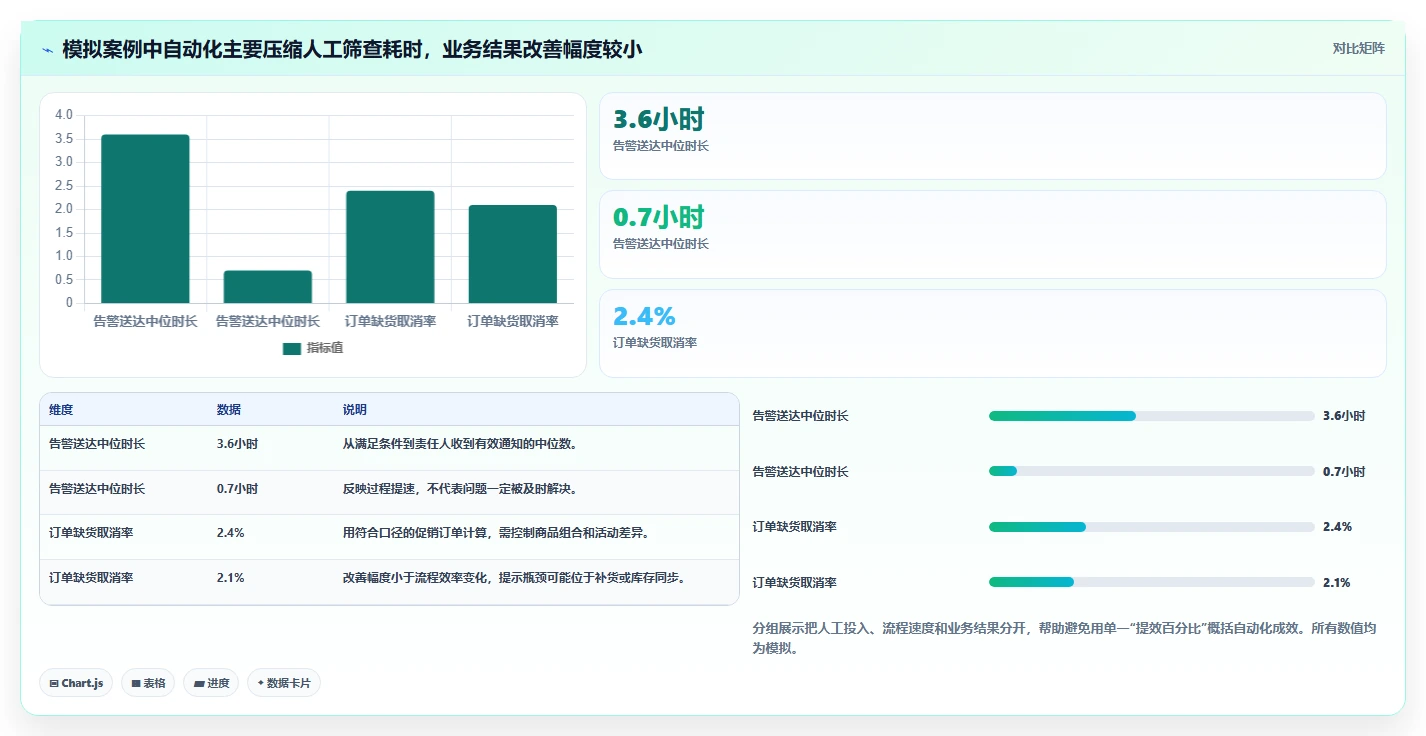Open the 3.6小时 data card
The image size is (1426, 736).
point(992,136)
